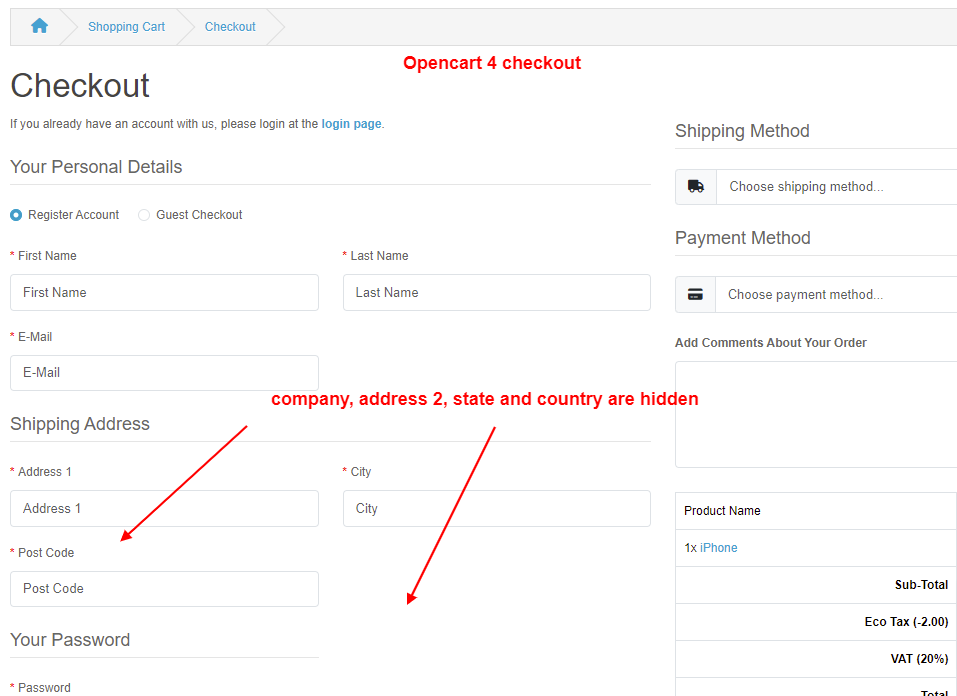957x696 pixels.
Task: Click the Your Personal Details heading
Action: pyautogui.click(x=96, y=167)
